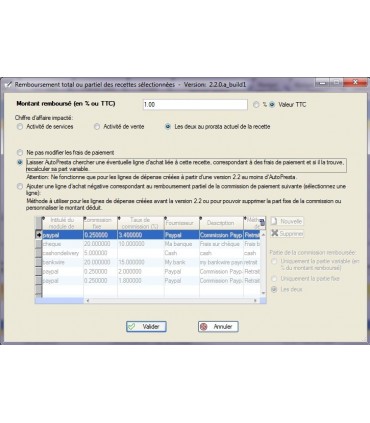Click the 5.000000 commission cell
Image resolution: width=370 pixels, height=423 pixels.
coord(100,253)
